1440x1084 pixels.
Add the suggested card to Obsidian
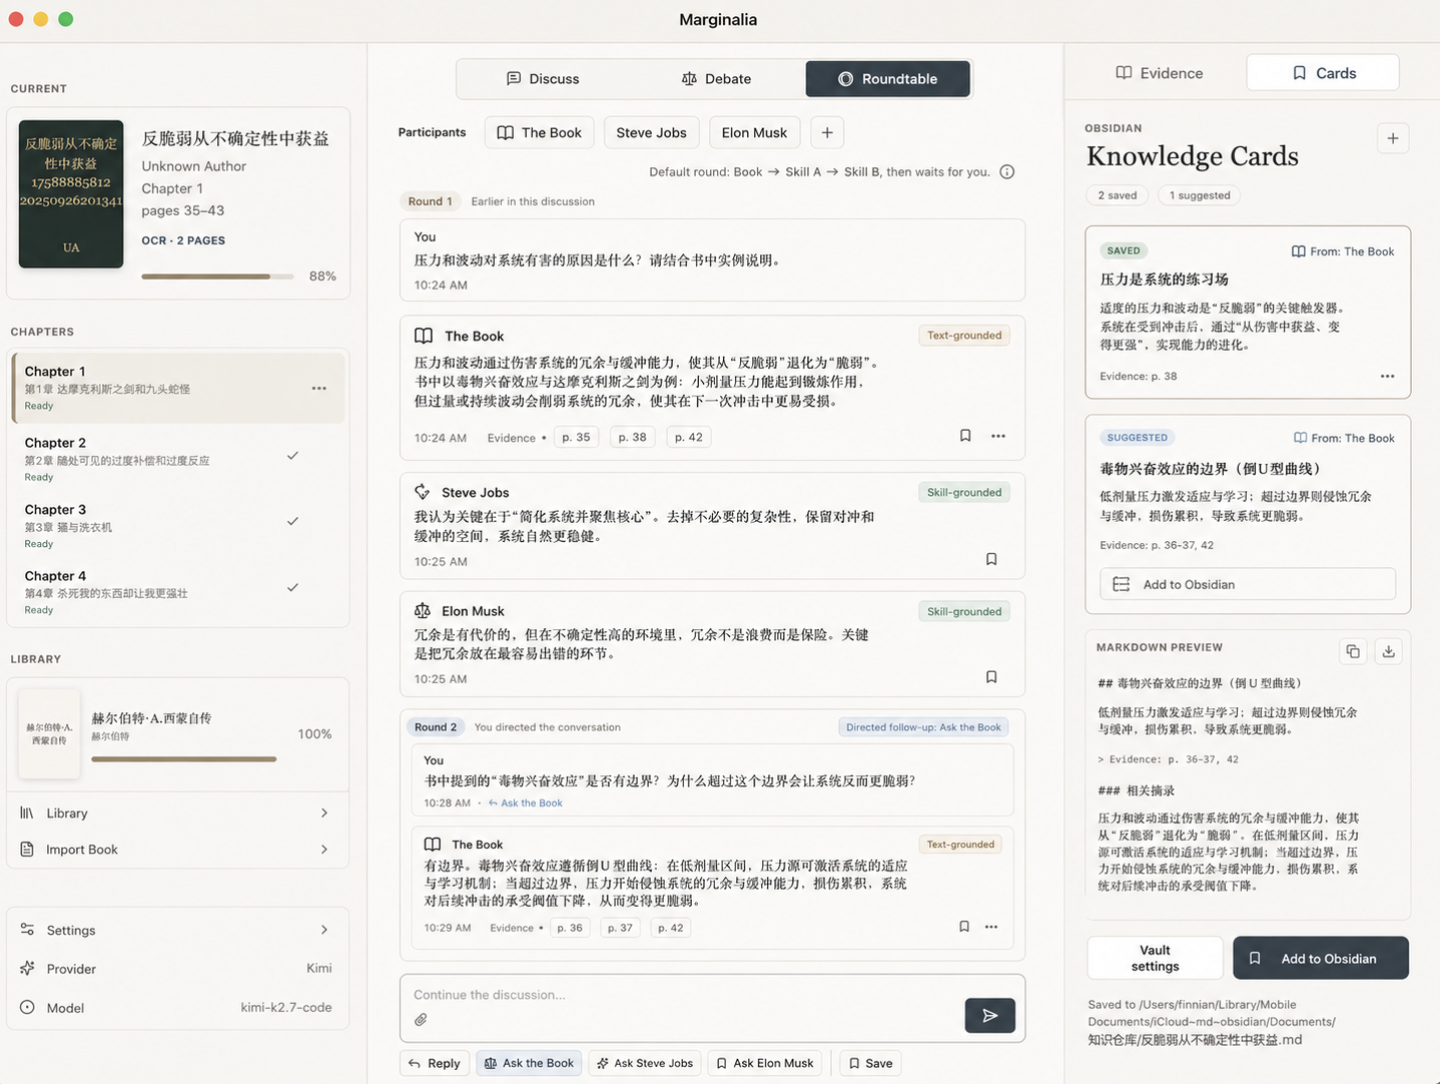coord(1248,584)
